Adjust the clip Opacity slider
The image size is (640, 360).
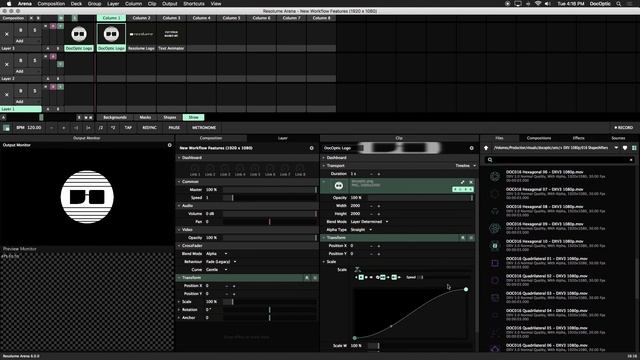pos(420,198)
